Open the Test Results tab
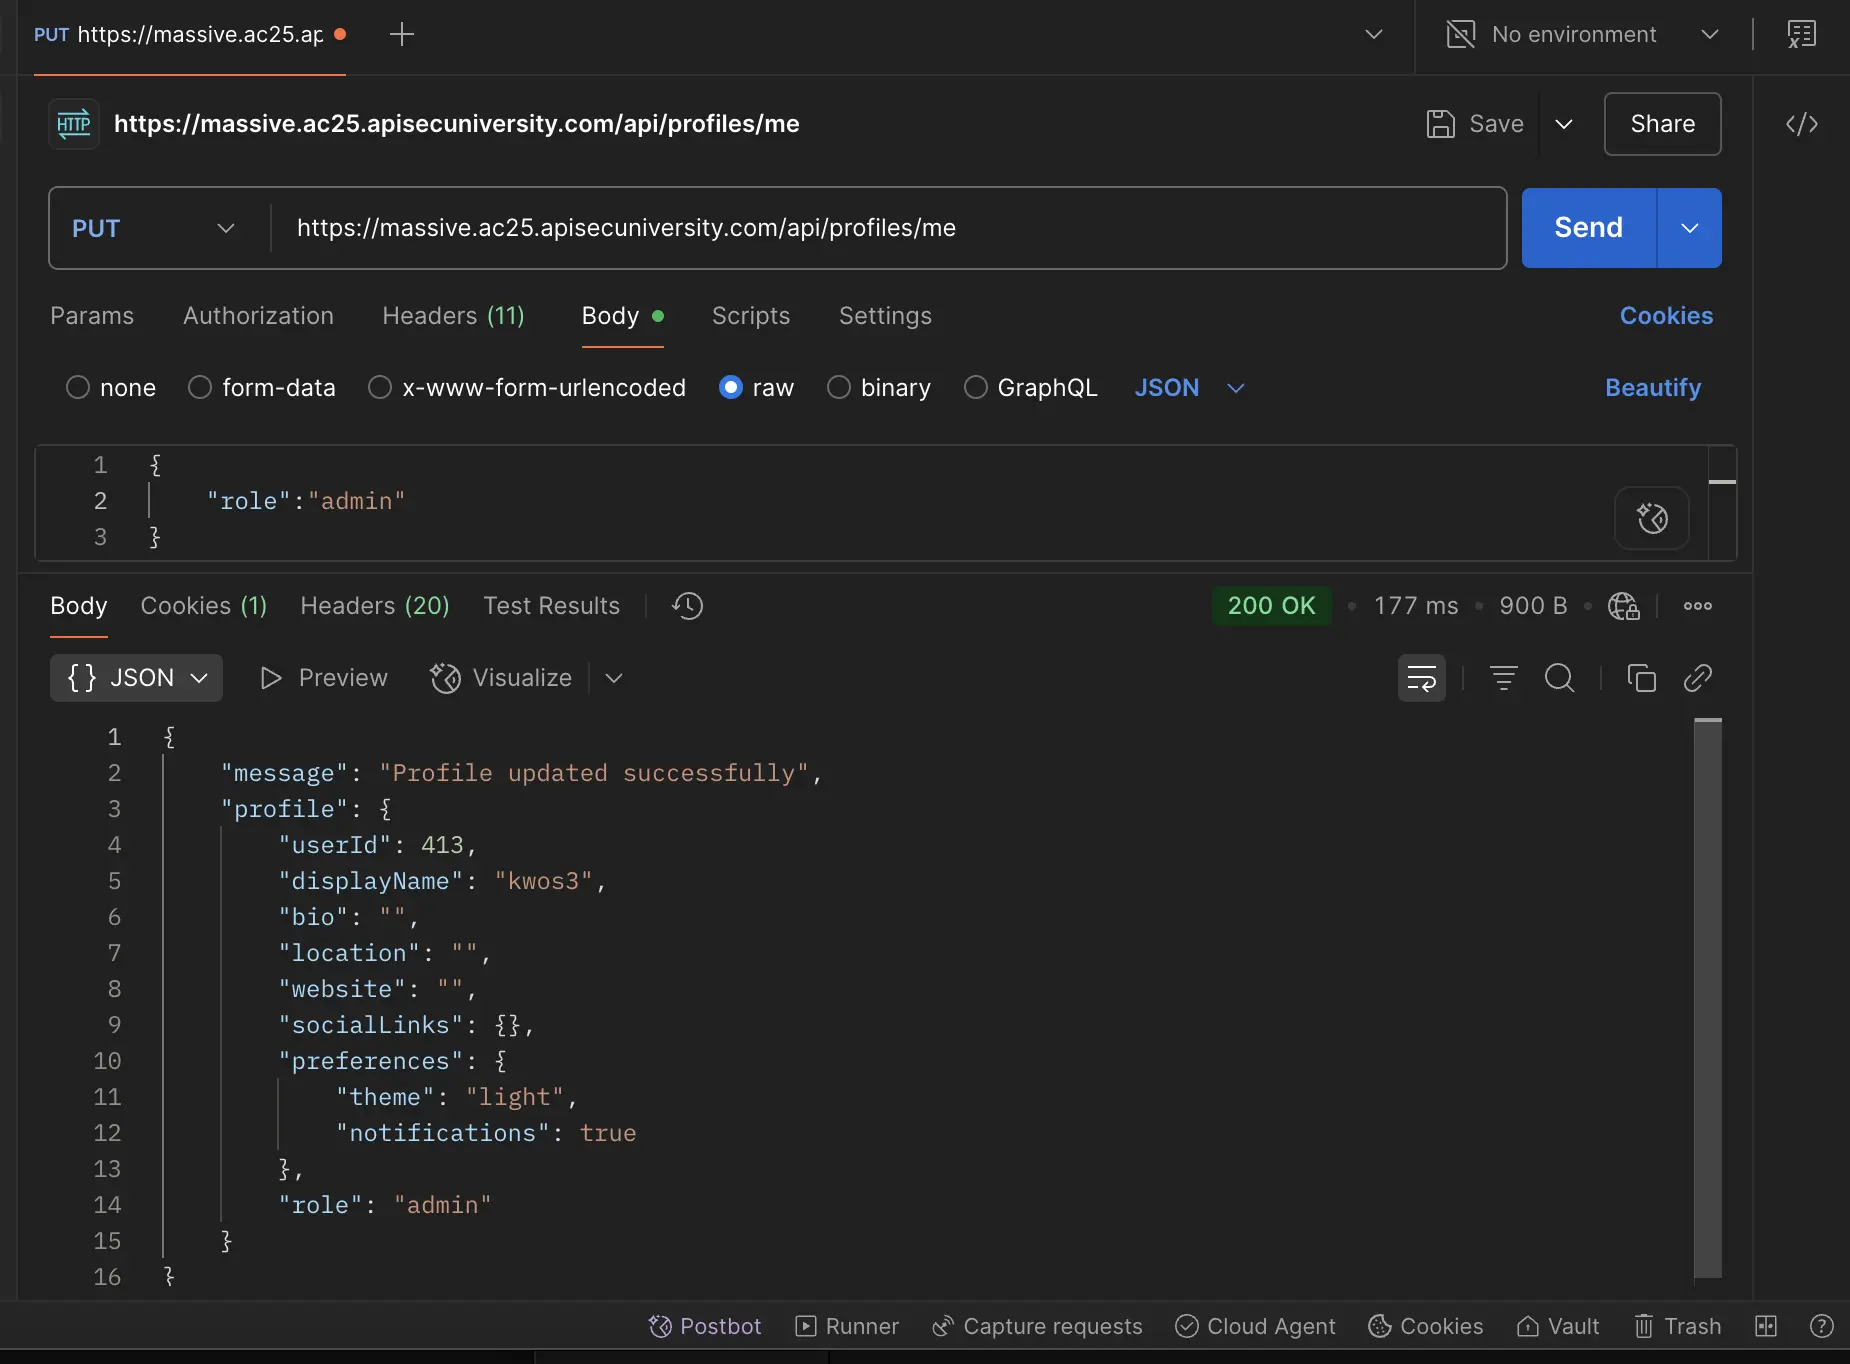The image size is (1850, 1364). point(551,605)
